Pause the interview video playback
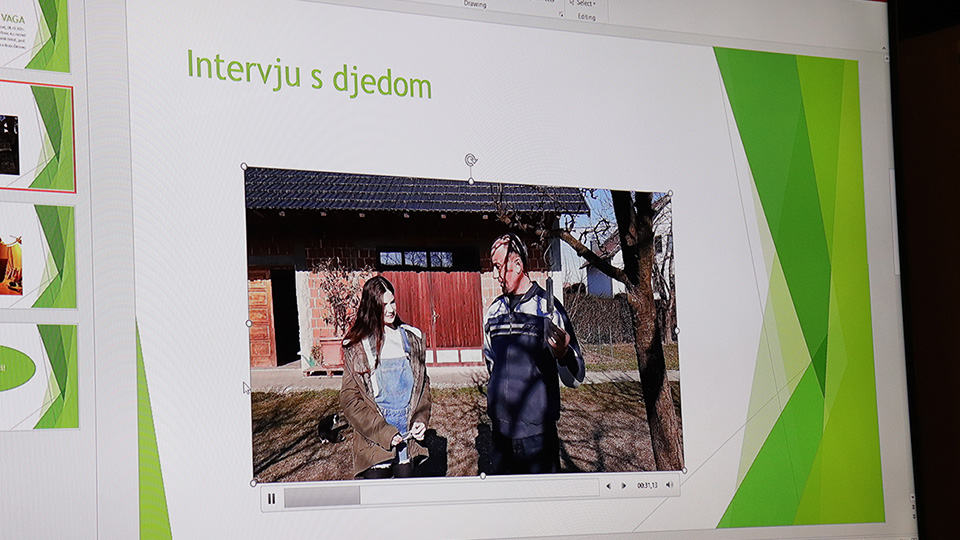The height and width of the screenshot is (540, 960). (271, 499)
